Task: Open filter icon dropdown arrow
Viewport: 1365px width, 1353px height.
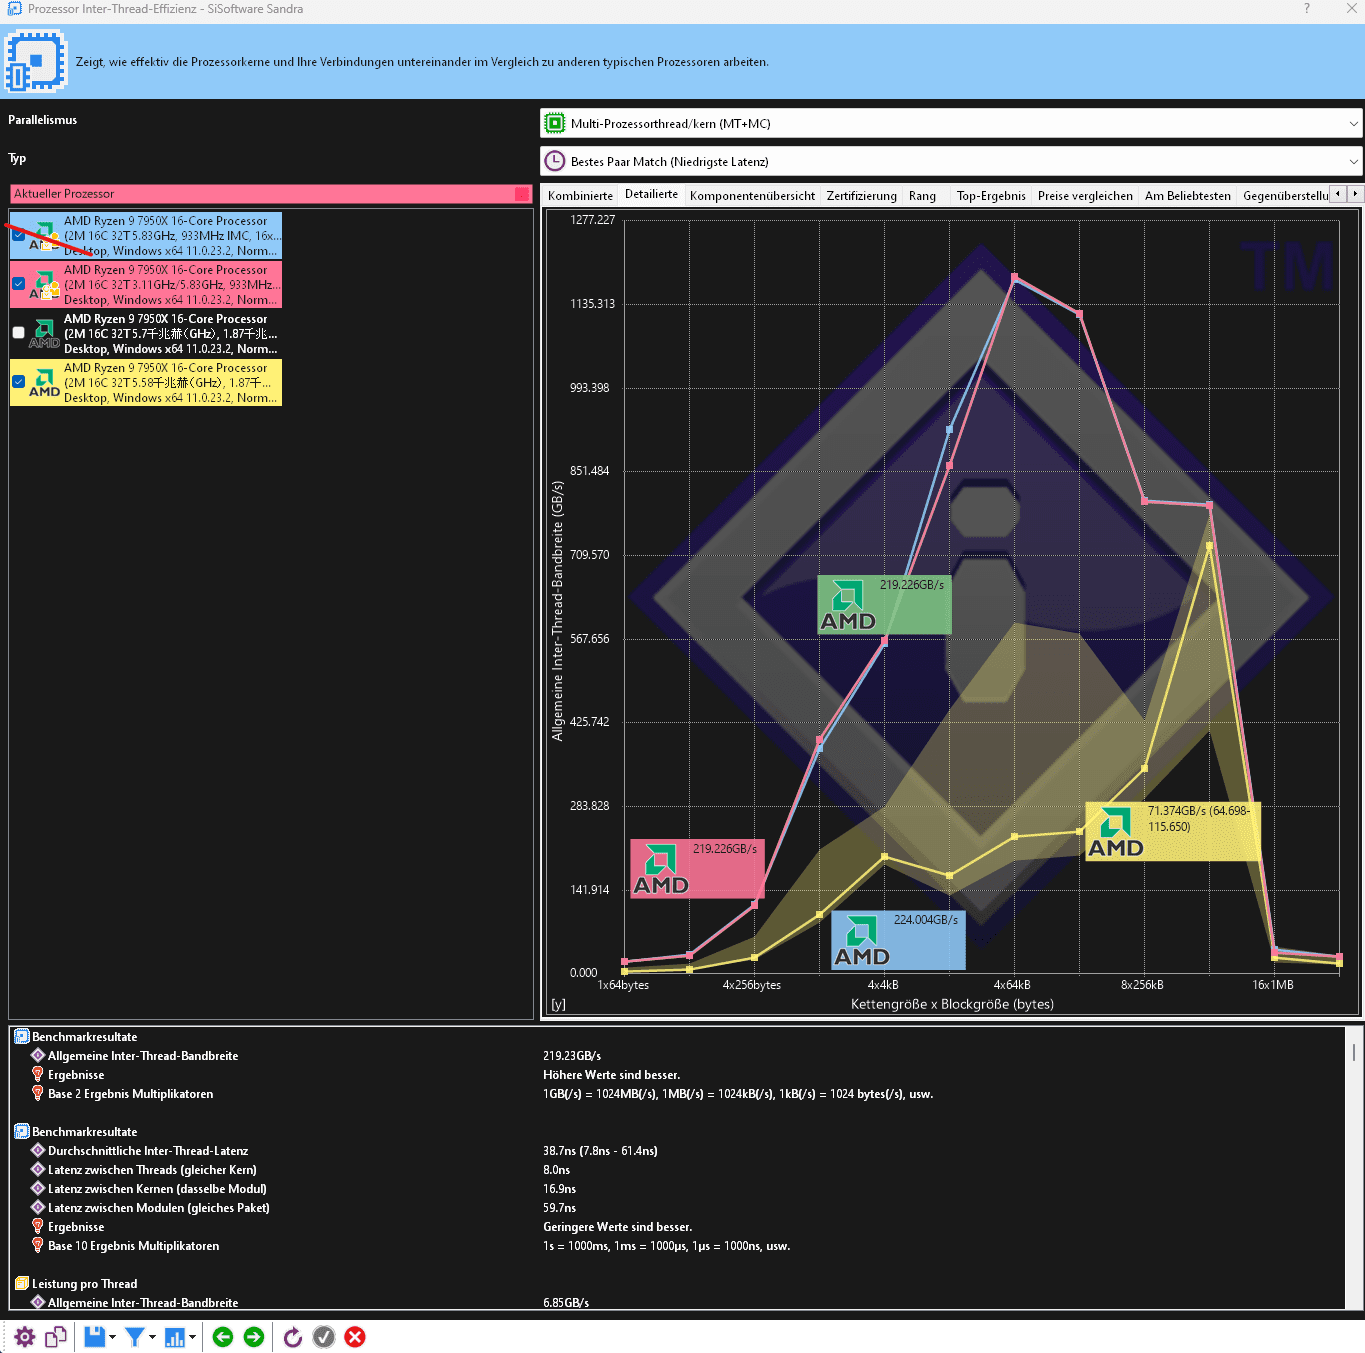Action: click(153, 1337)
